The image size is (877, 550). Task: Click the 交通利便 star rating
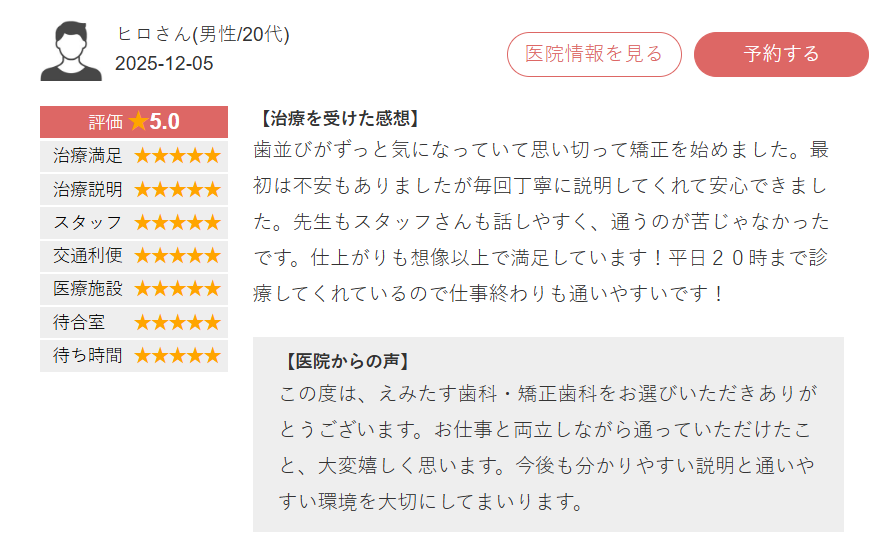pyautogui.click(x=177, y=255)
